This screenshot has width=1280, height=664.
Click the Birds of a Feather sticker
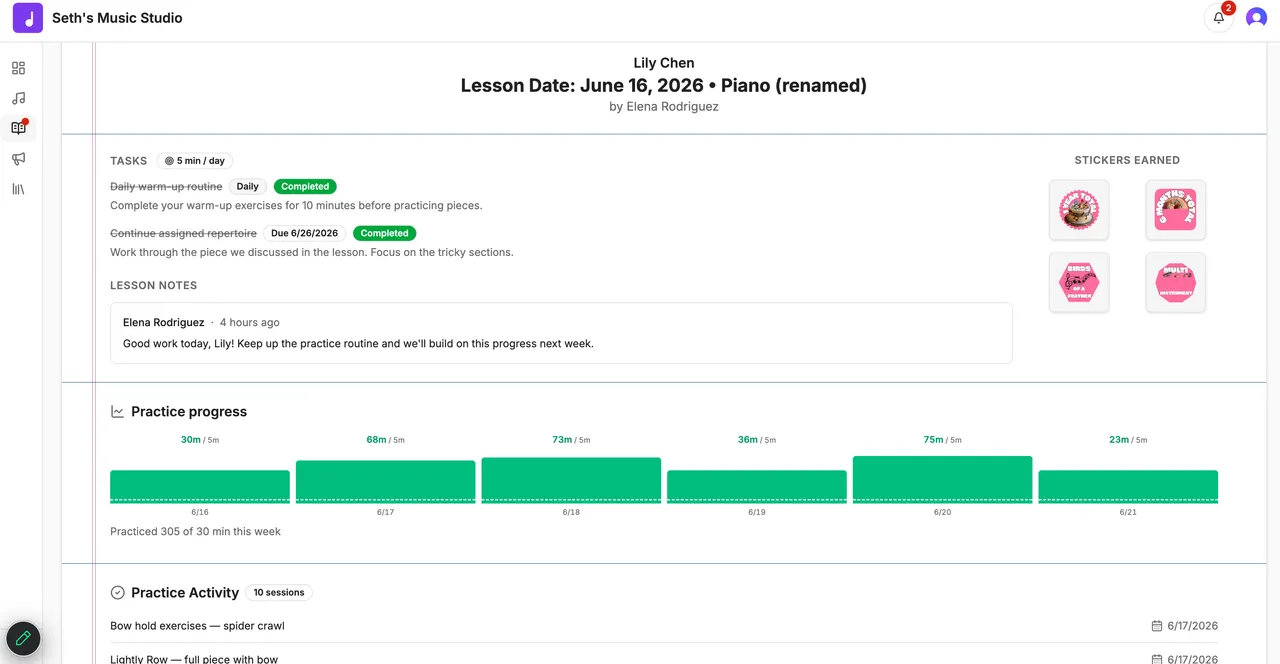[x=1079, y=282]
